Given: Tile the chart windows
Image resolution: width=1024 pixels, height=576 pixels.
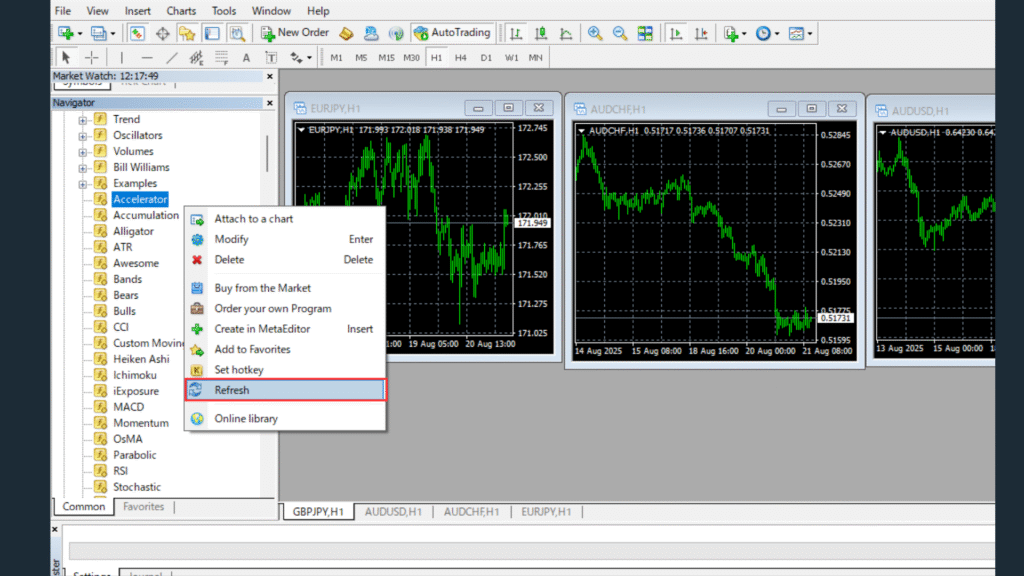Looking at the screenshot, I should tap(645, 33).
